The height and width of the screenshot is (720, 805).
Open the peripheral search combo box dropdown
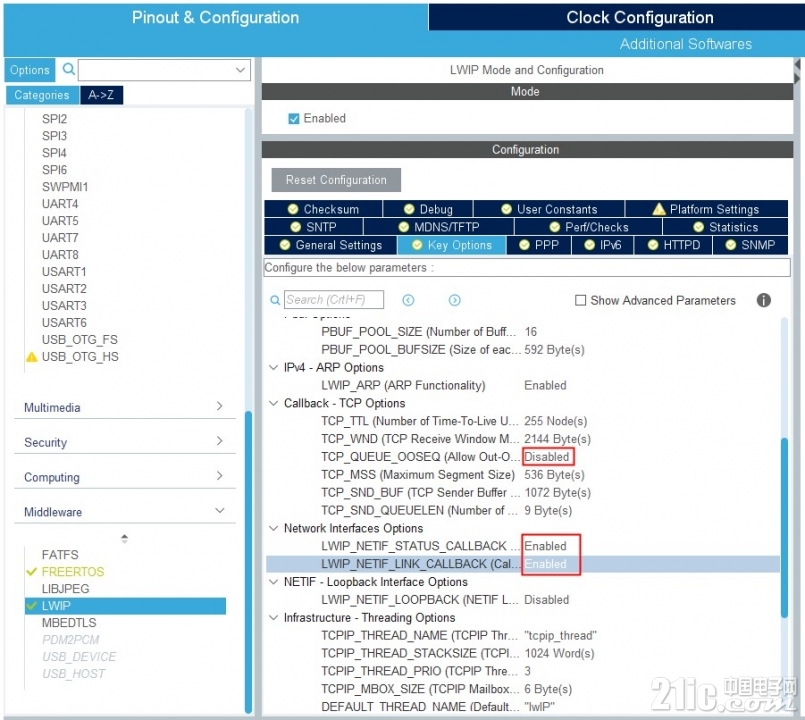[x=240, y=69]
